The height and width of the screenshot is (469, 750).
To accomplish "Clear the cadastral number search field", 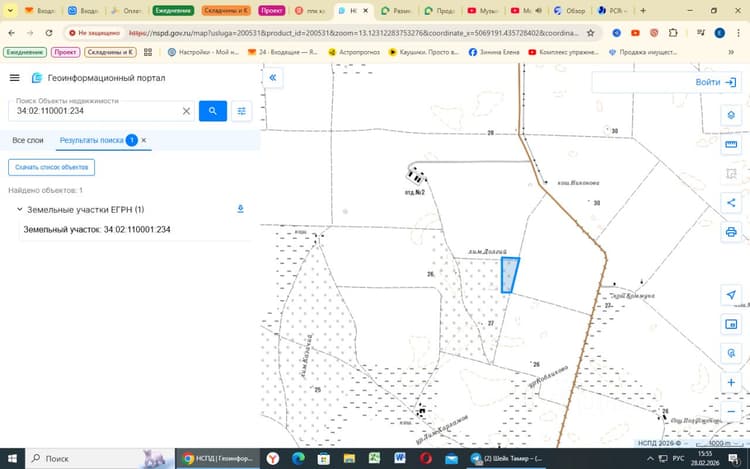I will click(x=186, y=111).
